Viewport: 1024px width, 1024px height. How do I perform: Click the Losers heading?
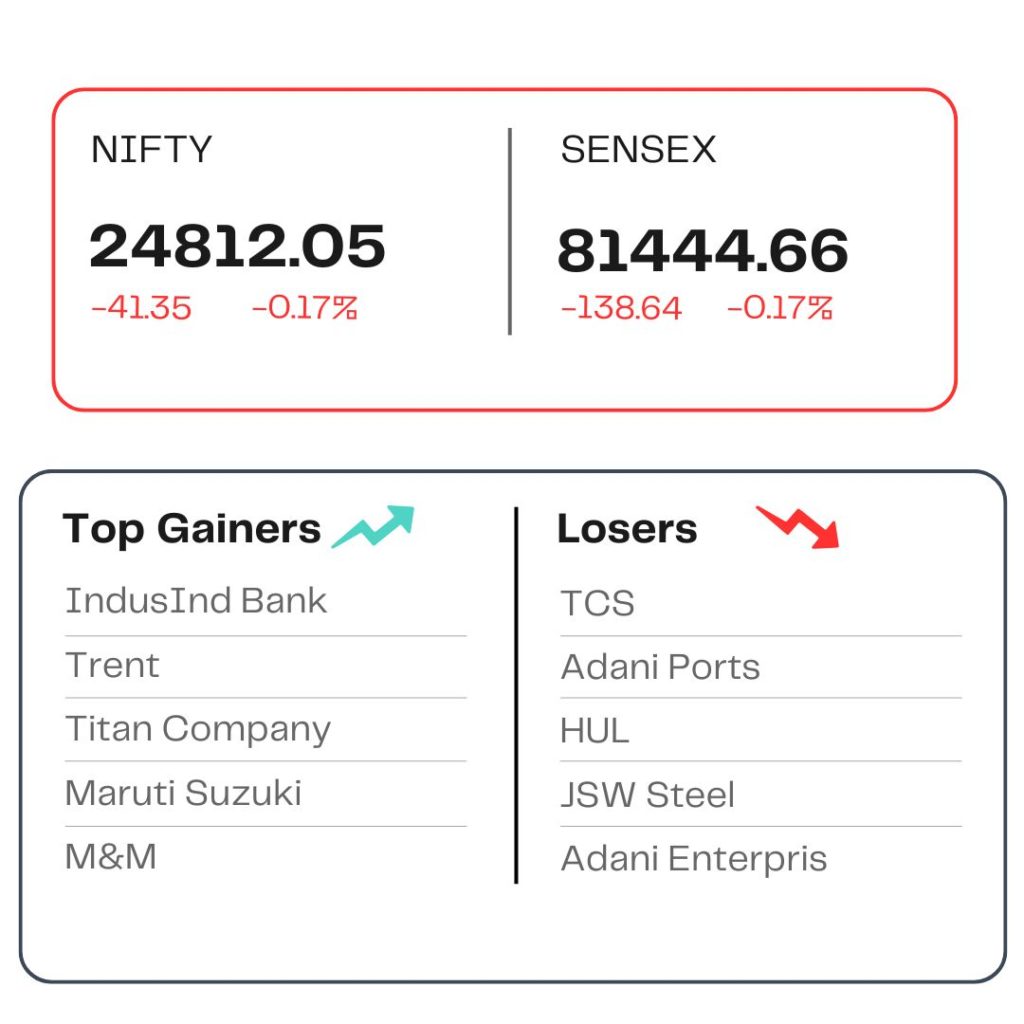tap(628, 529)
